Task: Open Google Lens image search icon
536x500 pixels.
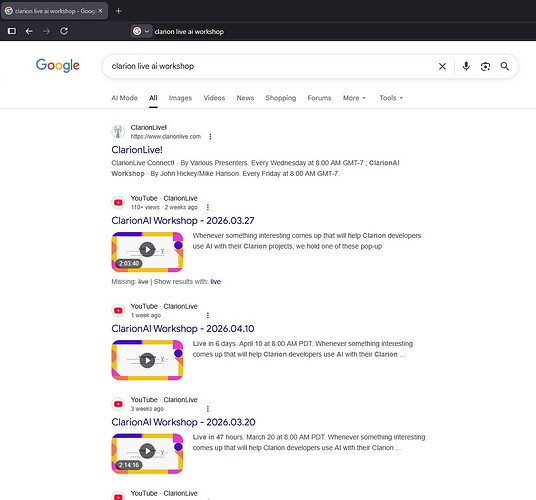Action: [485, 66]
